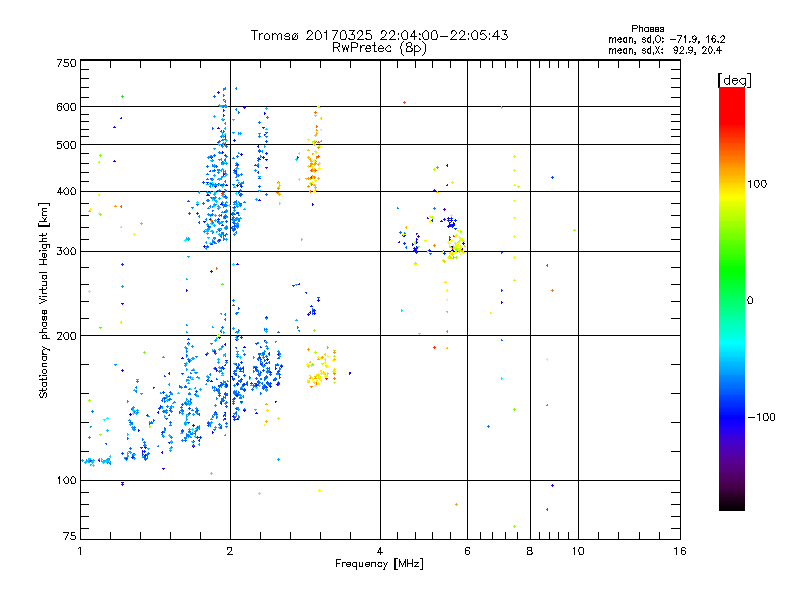The height and width of the screenshot is (600, 800).
Task: Click the 'RwPretec (8p)' subtitle
Action: tap(379, 48)
